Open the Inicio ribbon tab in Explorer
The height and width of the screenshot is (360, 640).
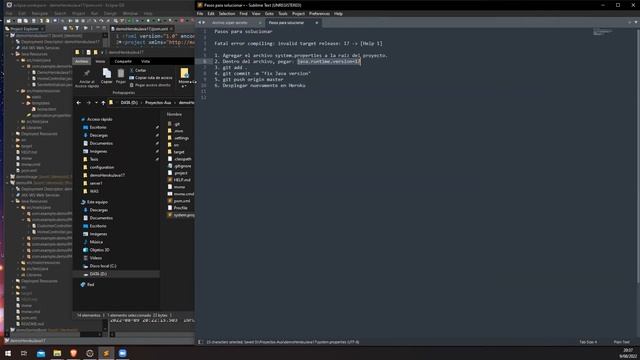[x=100, y=61]
